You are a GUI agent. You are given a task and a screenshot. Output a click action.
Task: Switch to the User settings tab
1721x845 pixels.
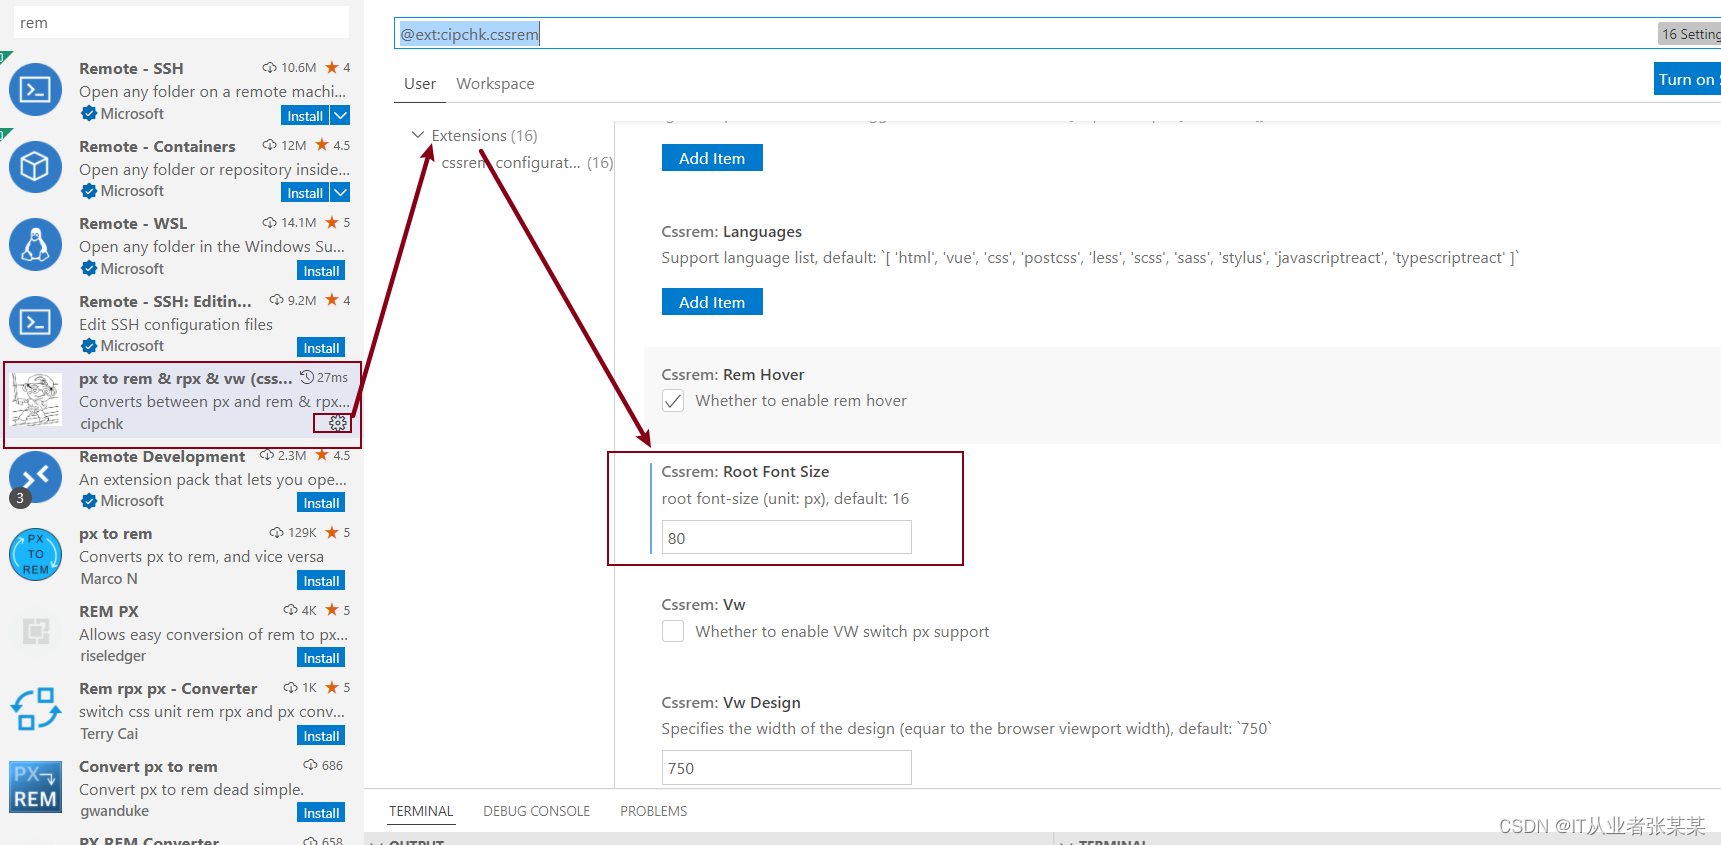click(x=420, y=84)
